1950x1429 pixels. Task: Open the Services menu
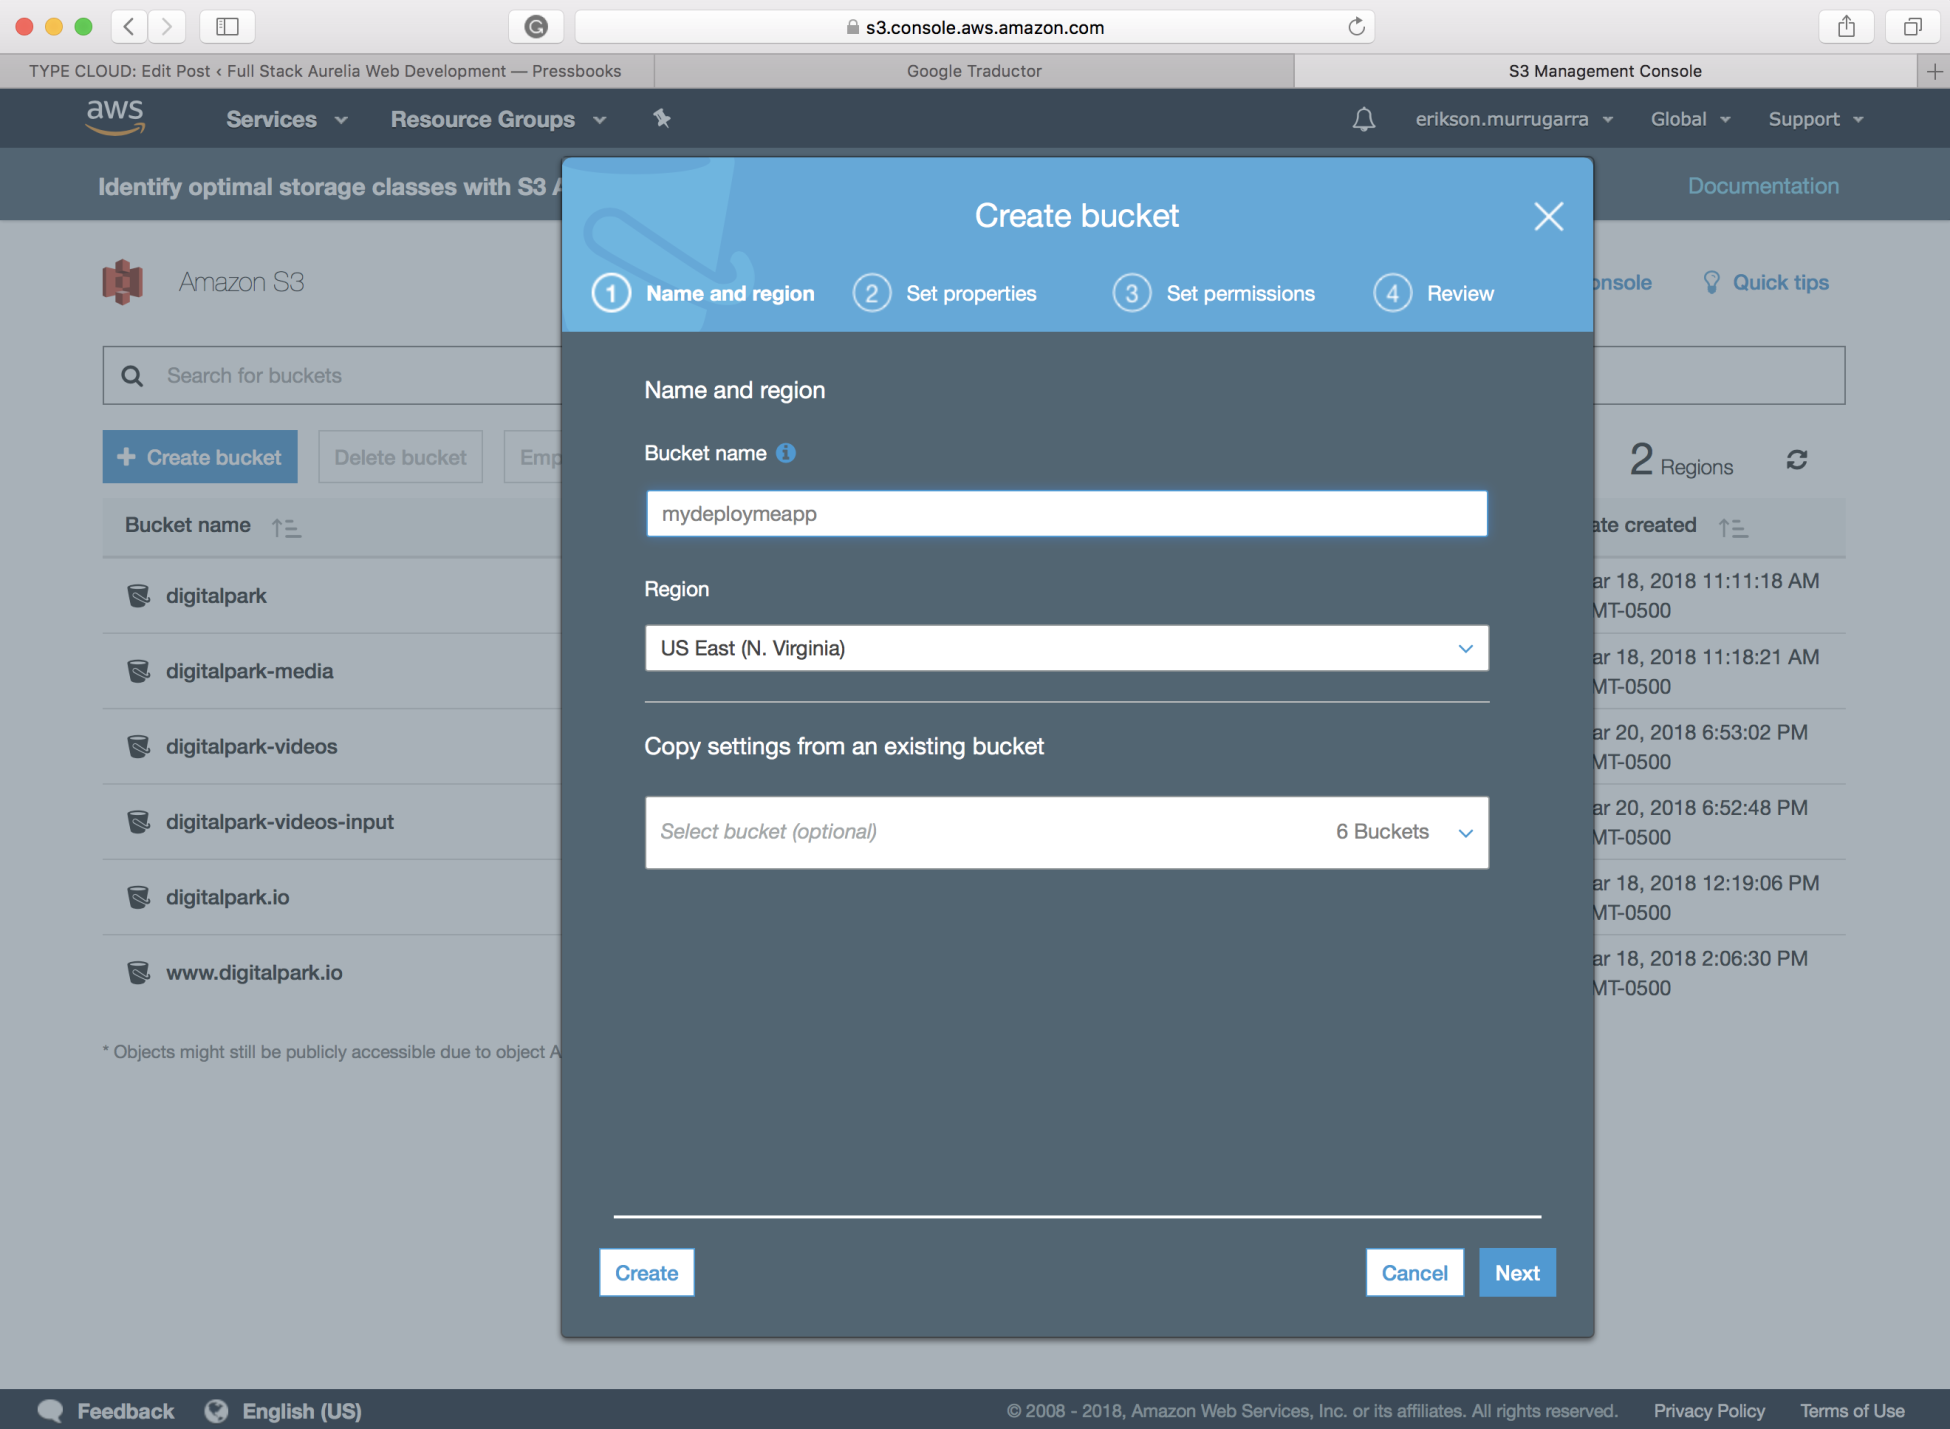pyautogui.click(x=287, y=119)
